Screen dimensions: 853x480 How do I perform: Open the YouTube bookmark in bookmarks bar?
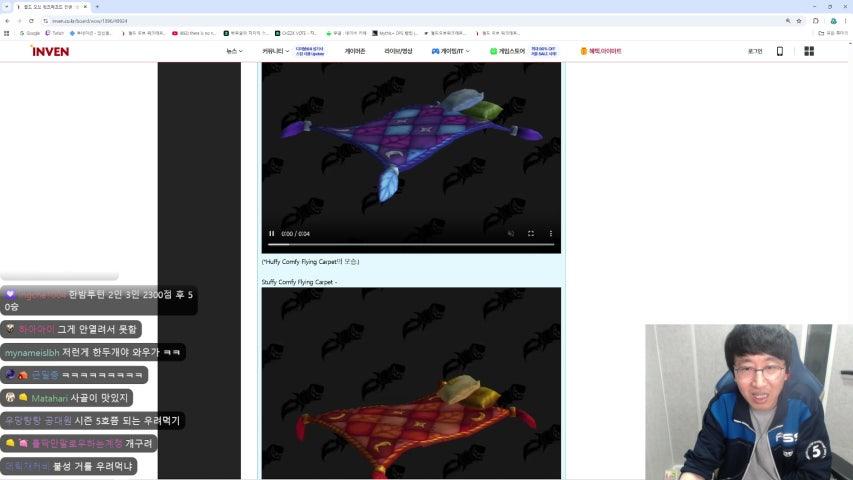tap(194, 33)
